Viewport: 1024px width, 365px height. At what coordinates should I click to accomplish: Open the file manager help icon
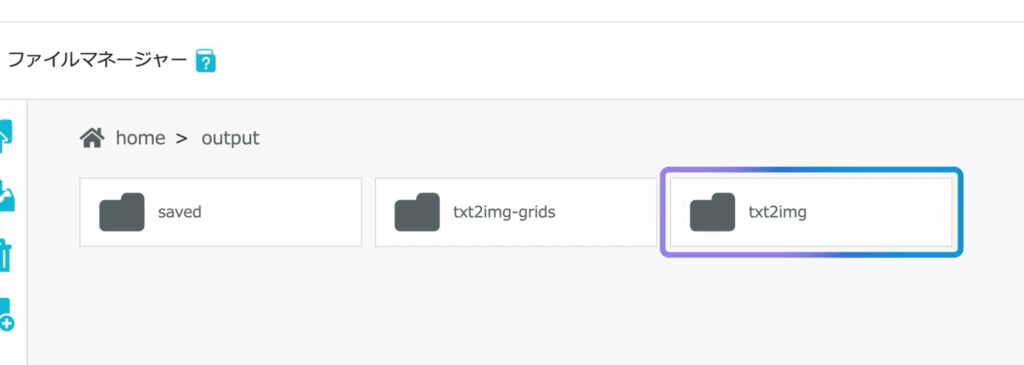coord(206,61)
